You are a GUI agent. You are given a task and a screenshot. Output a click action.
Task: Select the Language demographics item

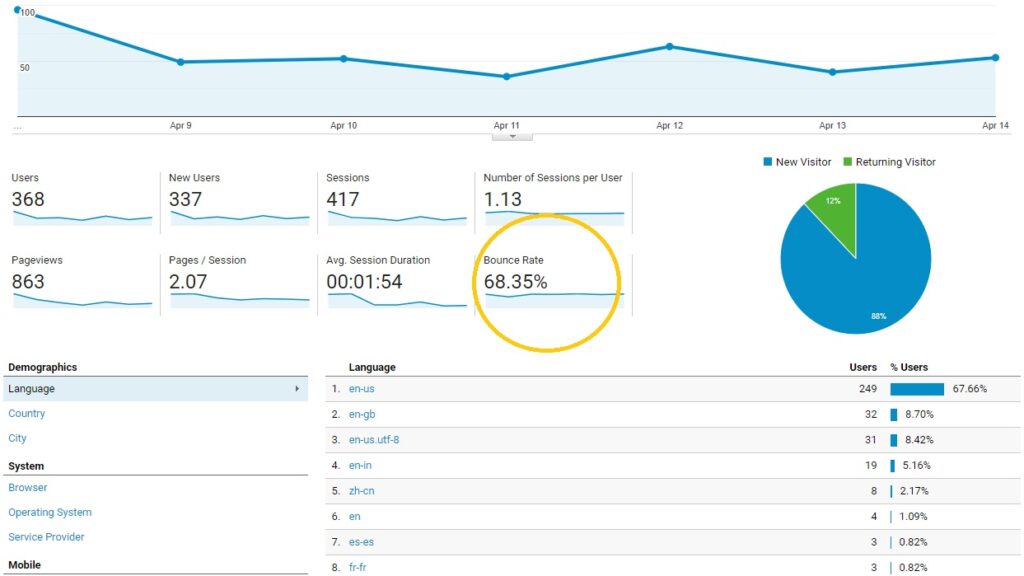click(x=32, y=389)
